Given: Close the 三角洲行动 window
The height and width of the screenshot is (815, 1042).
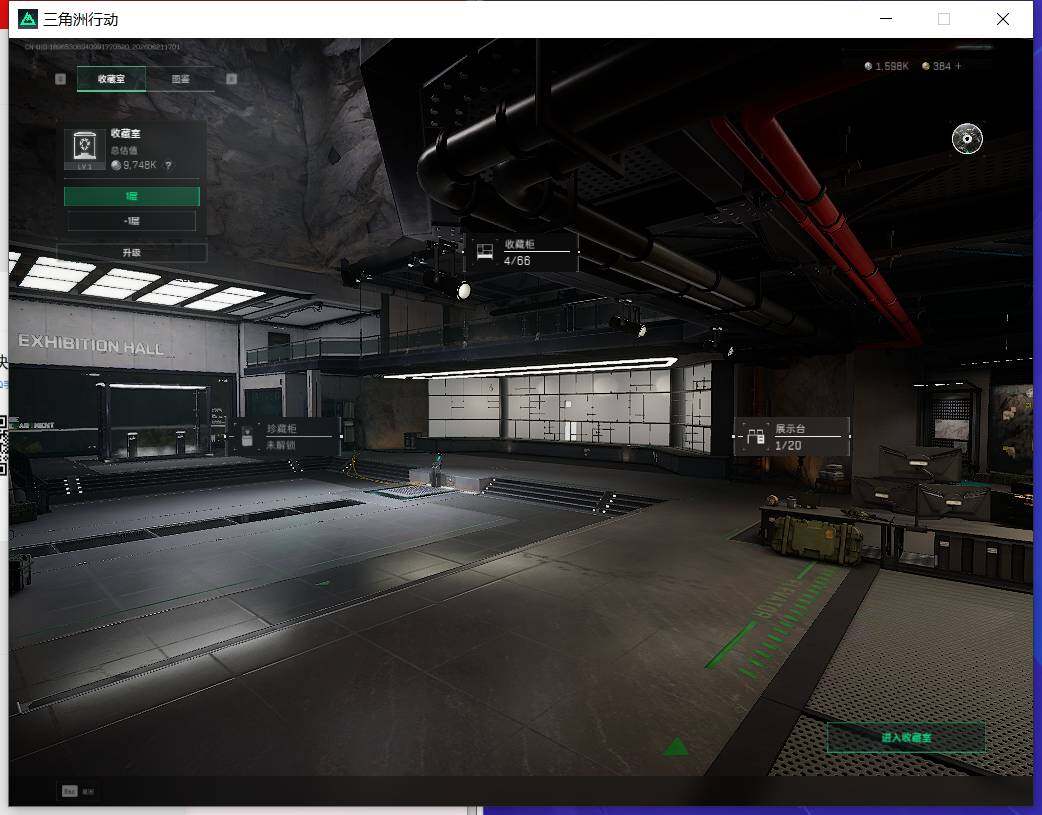Looking at the screenshot, I should (1003, 19).
